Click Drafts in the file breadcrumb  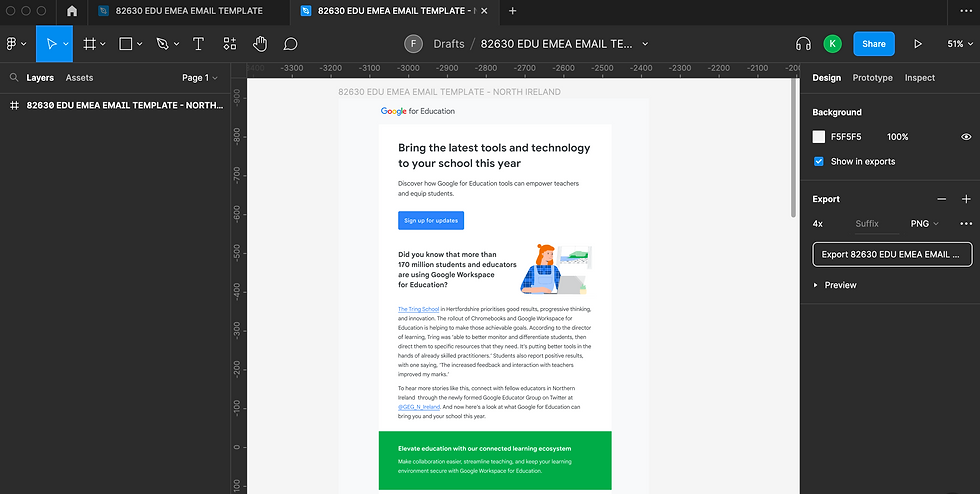click(x=449, y=44)
